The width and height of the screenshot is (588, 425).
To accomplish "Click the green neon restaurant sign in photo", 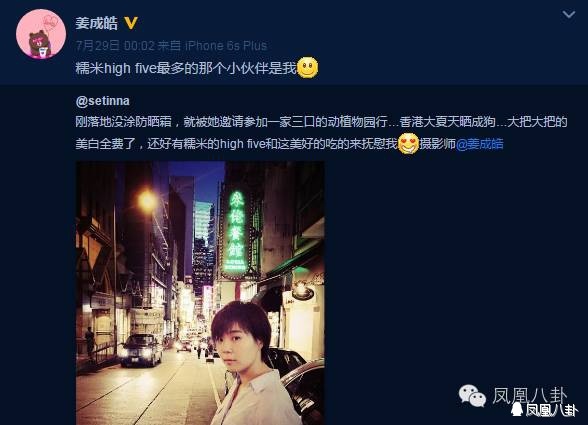I will coord(236,231).
